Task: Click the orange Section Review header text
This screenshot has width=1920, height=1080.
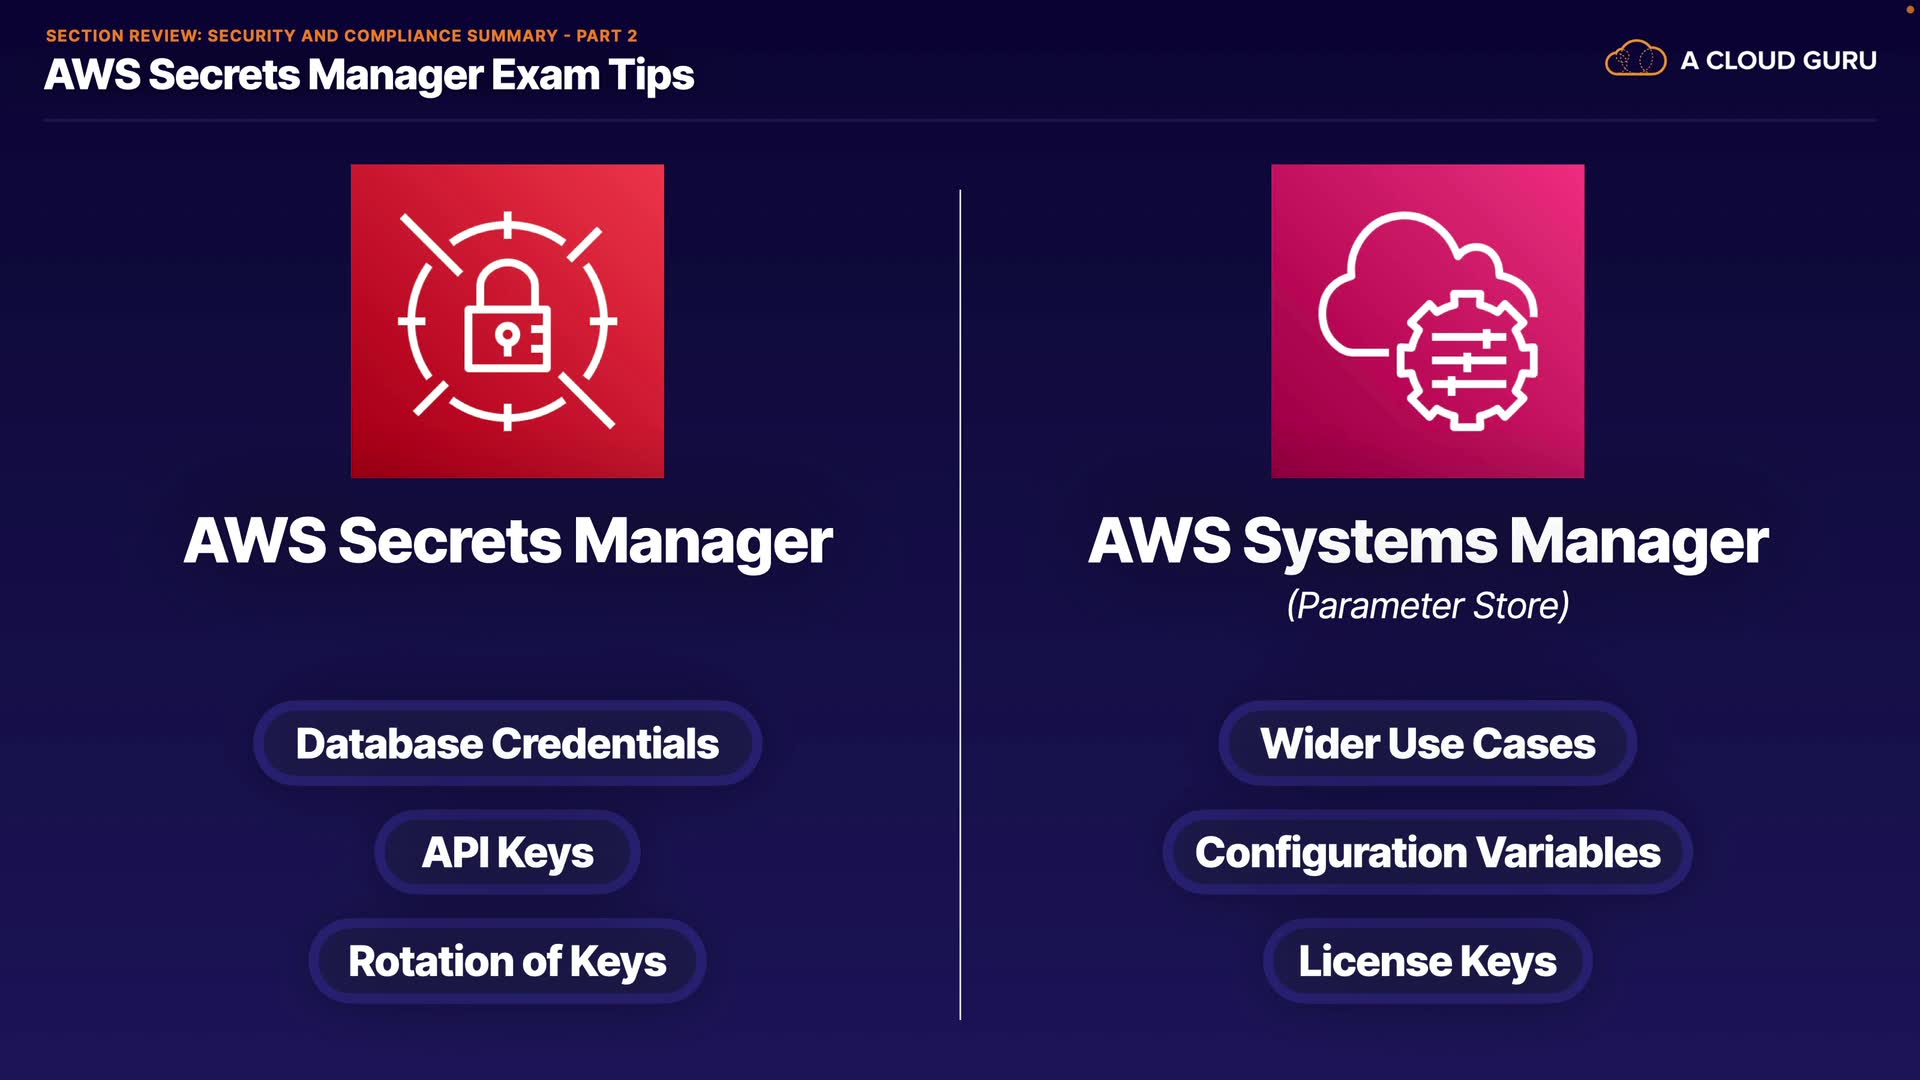Action: coord(341,36)
